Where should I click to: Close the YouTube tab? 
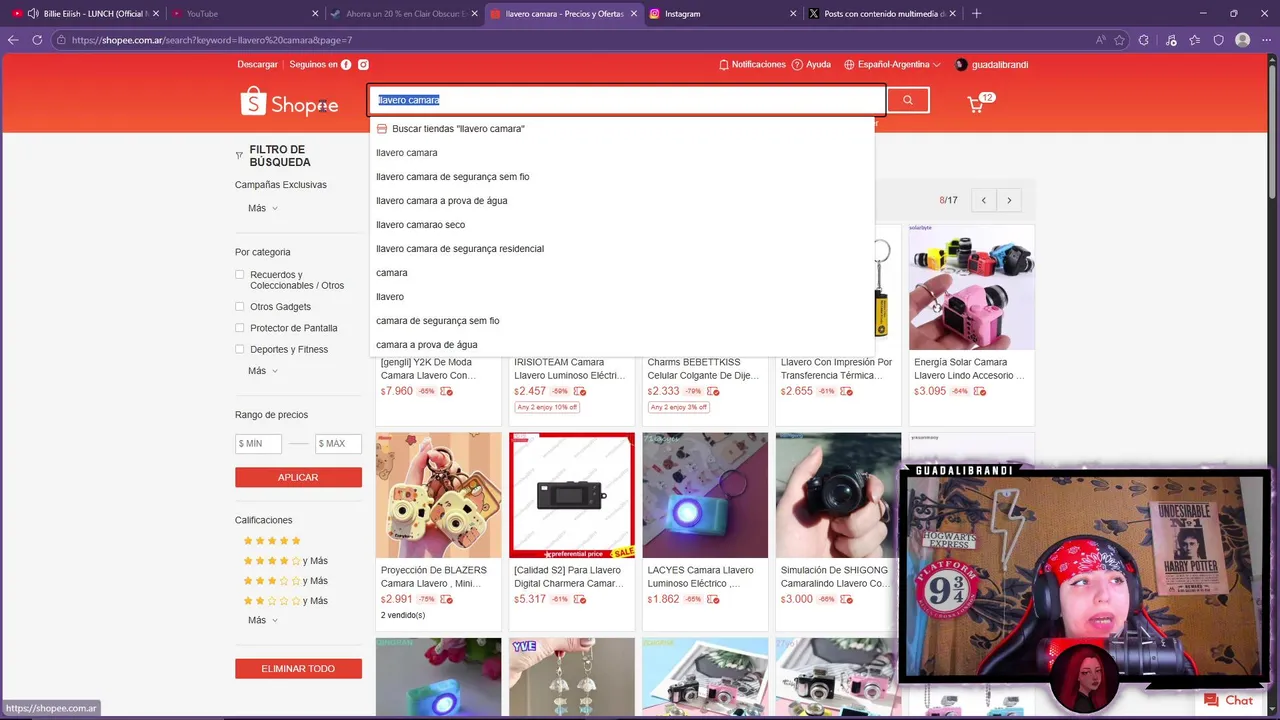click(x=315, y=14)
